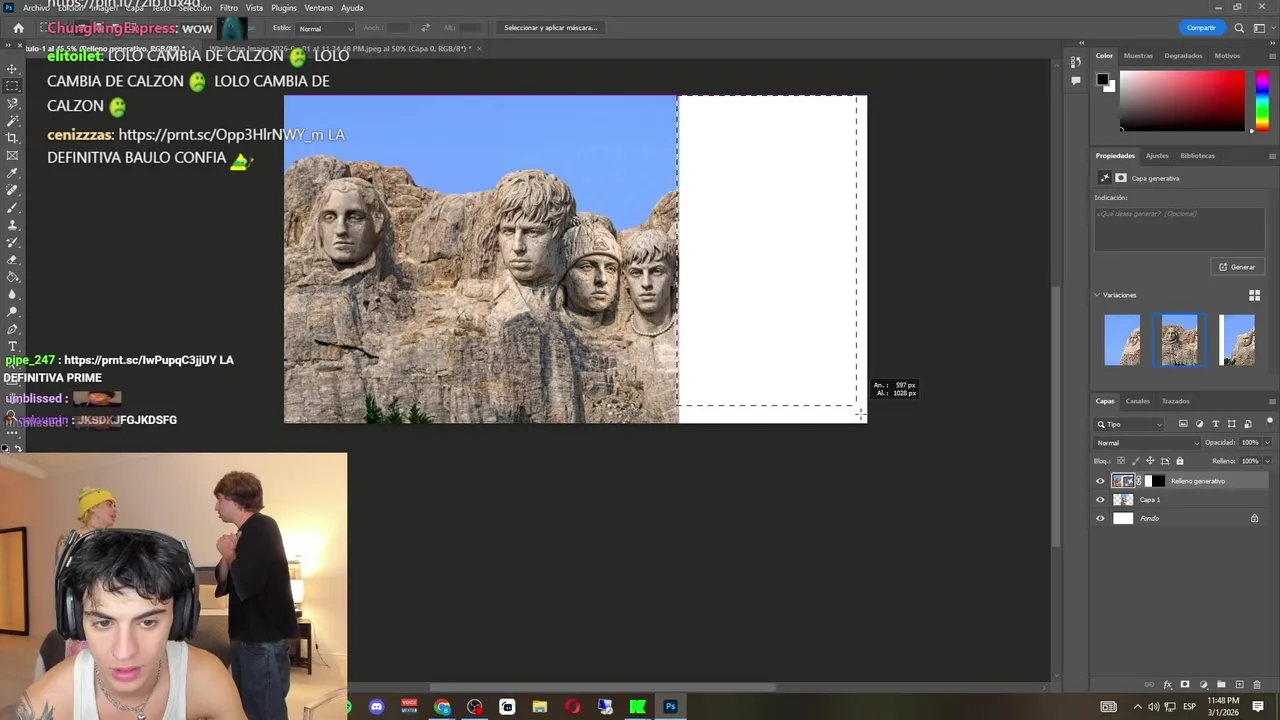The image size is (1280, 720).
Task: Filter layers by adjustment layer icon
Action: click(1199, 424)
